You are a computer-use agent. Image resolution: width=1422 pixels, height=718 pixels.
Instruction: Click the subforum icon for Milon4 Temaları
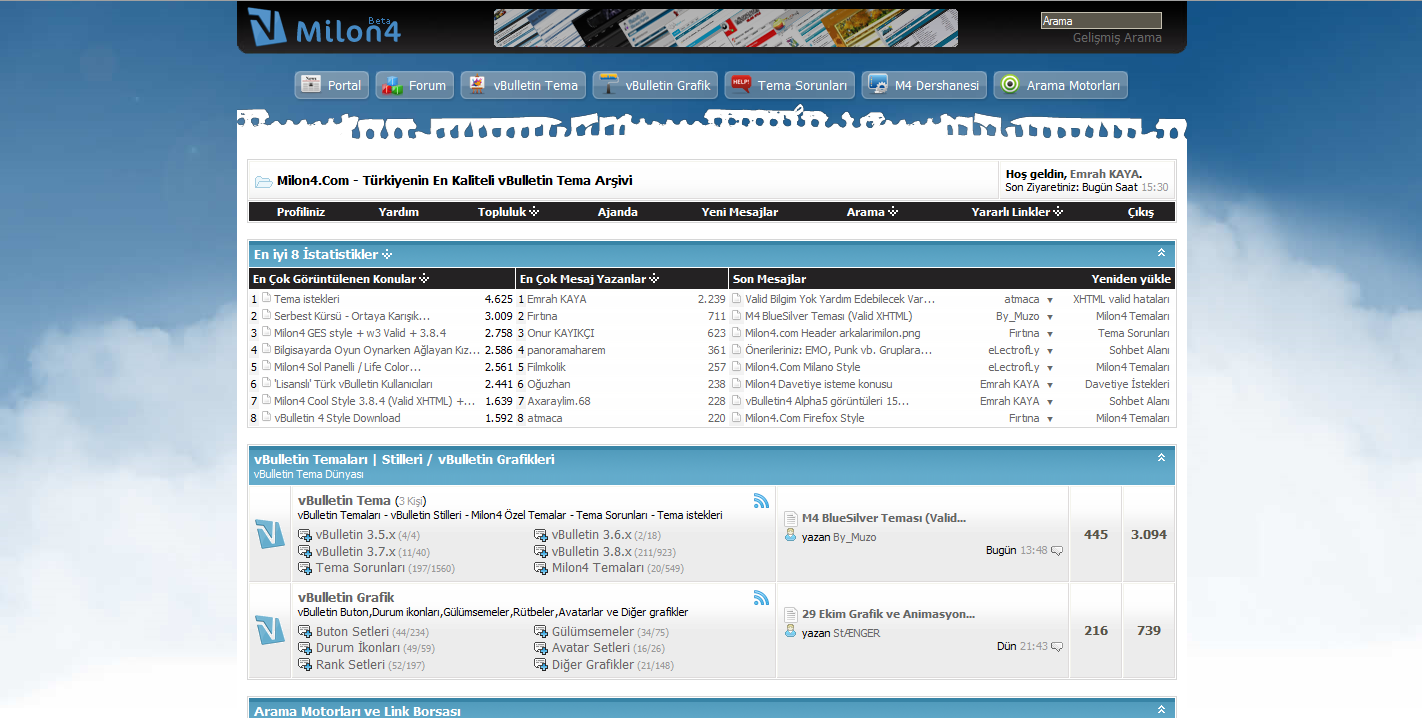(541, 568)
